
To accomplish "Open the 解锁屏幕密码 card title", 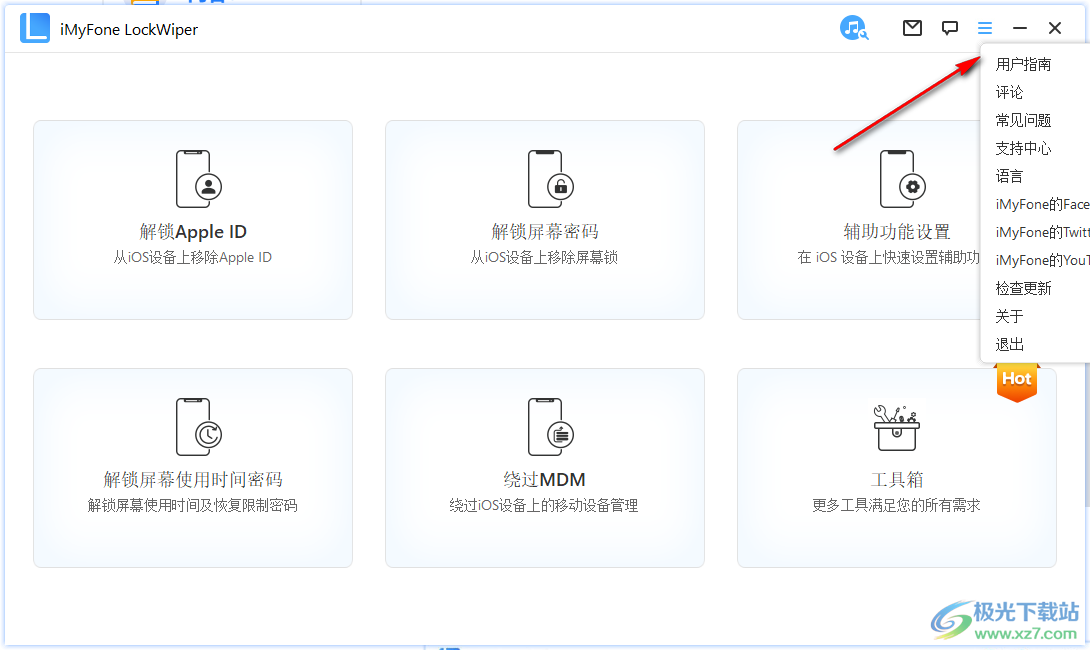I will 545,231.
